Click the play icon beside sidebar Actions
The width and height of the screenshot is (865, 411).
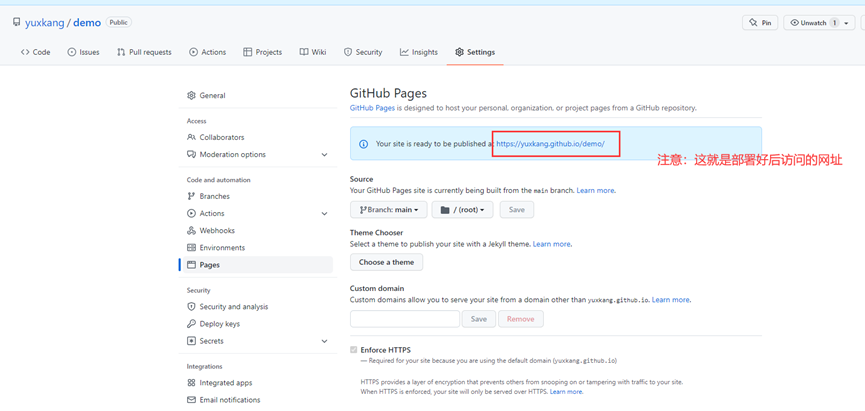[x=191, y=213]
